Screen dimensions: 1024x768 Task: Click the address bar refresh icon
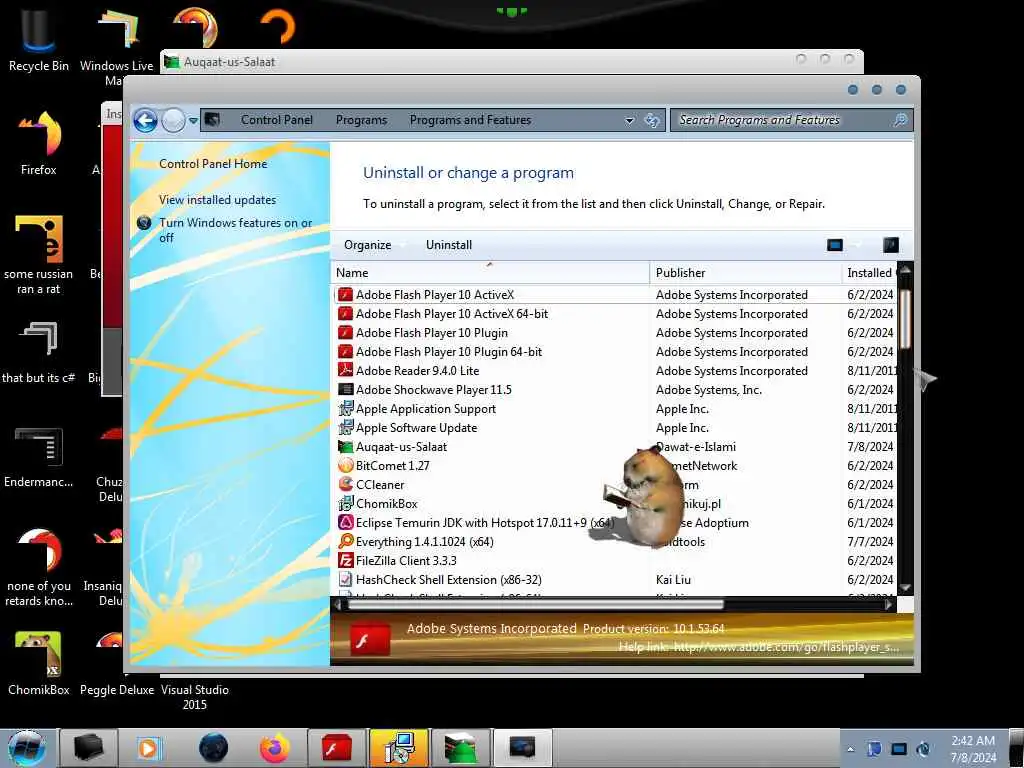pyautogui.click(x=651, y=120)
